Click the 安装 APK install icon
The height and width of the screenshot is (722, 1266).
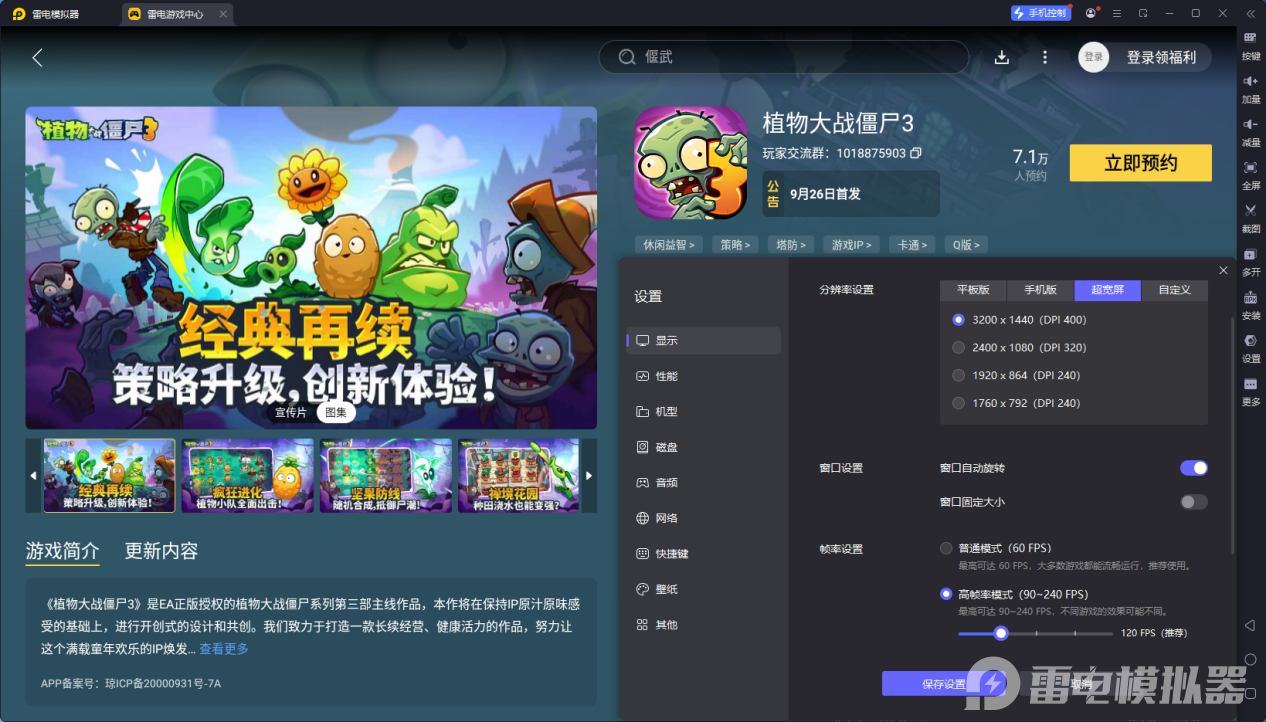(1250, 297)
